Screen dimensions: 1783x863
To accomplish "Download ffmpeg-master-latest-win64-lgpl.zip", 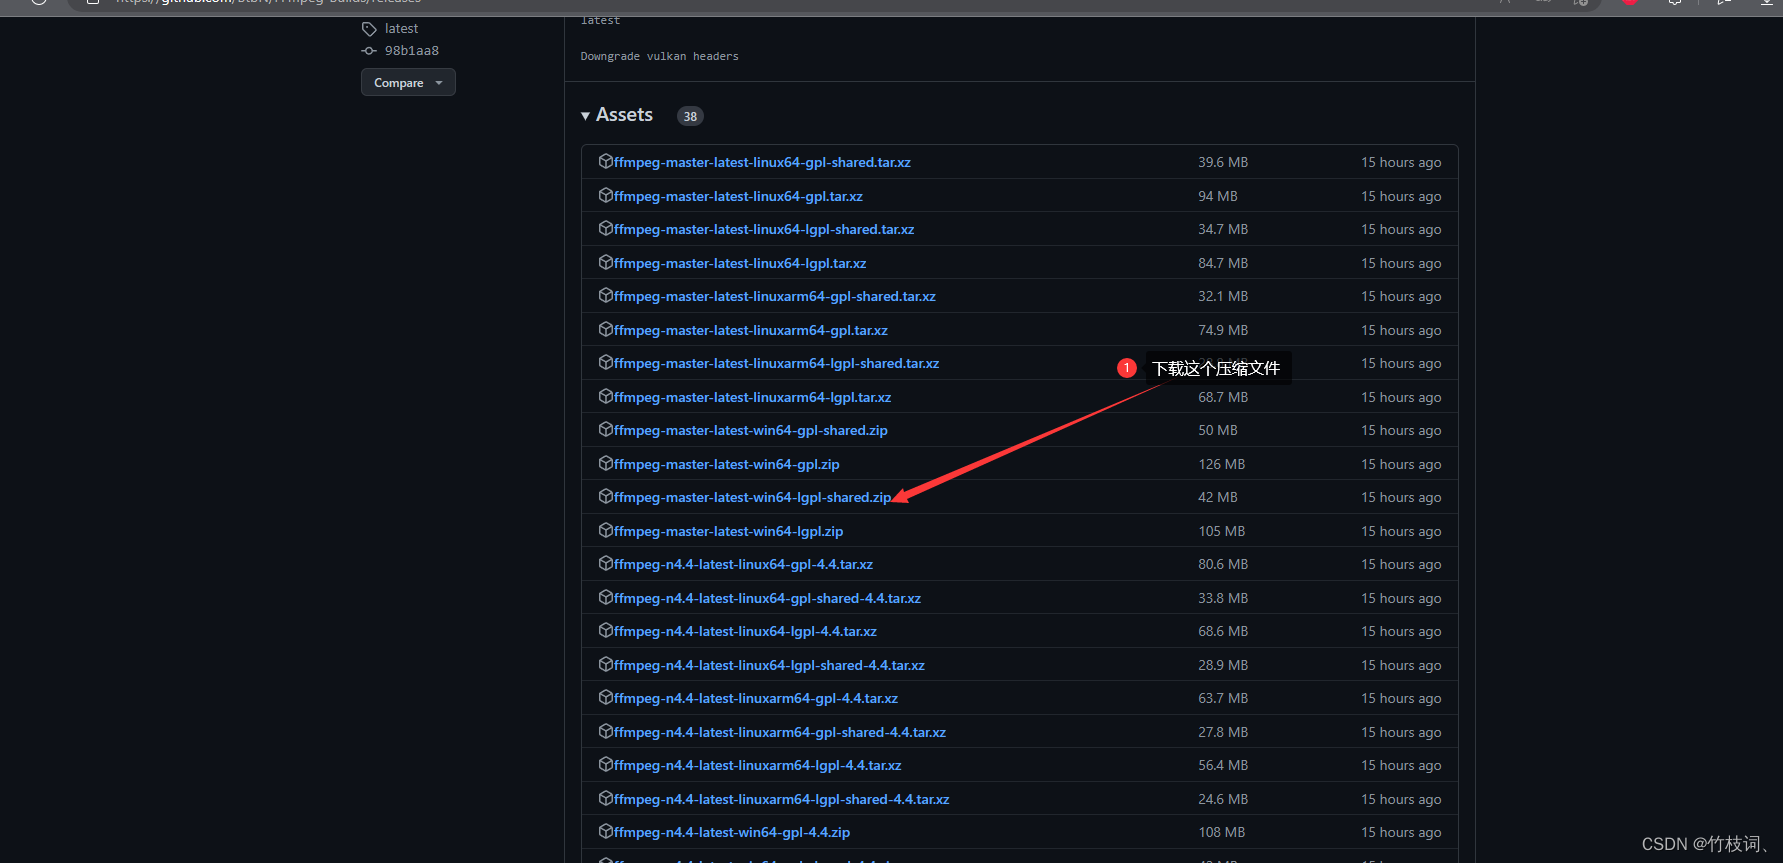I will pos(729,531).
